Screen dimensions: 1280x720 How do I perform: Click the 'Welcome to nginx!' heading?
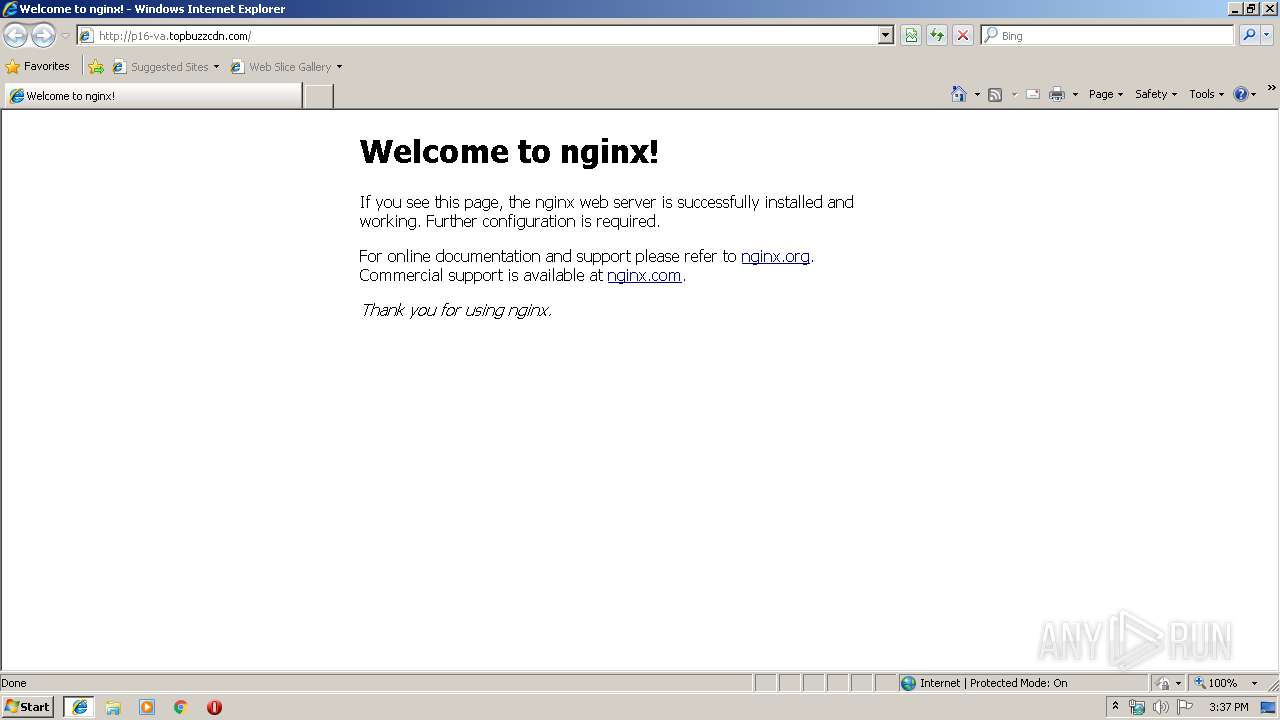tap(509, 152)
